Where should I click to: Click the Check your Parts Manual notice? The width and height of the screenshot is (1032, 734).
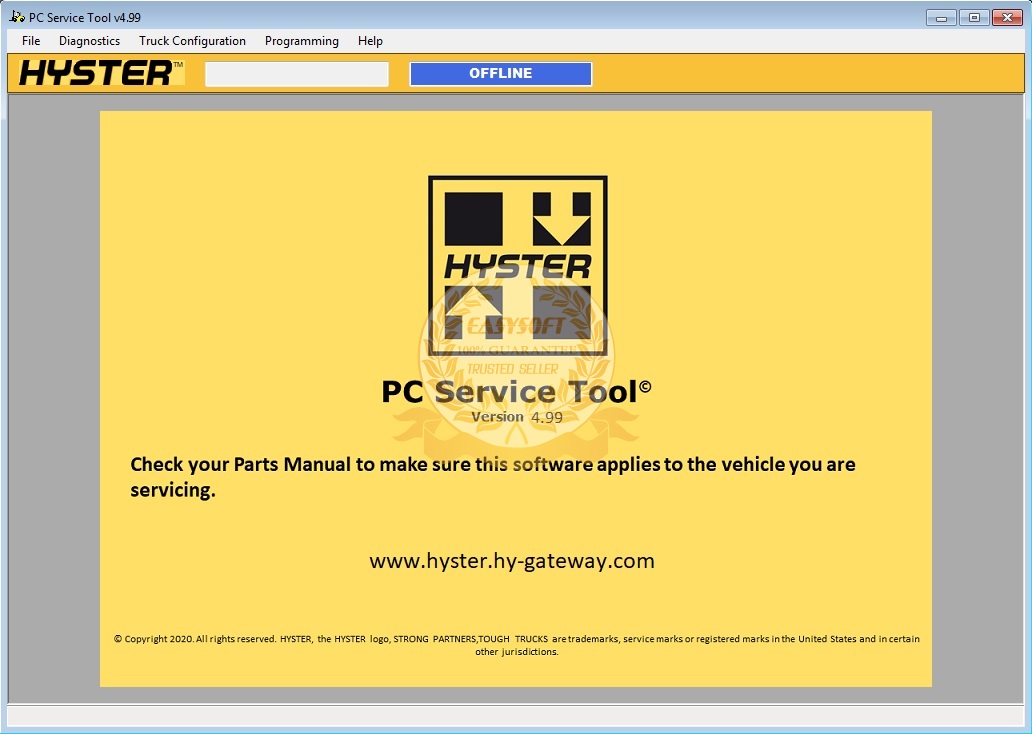coord(493,477)
